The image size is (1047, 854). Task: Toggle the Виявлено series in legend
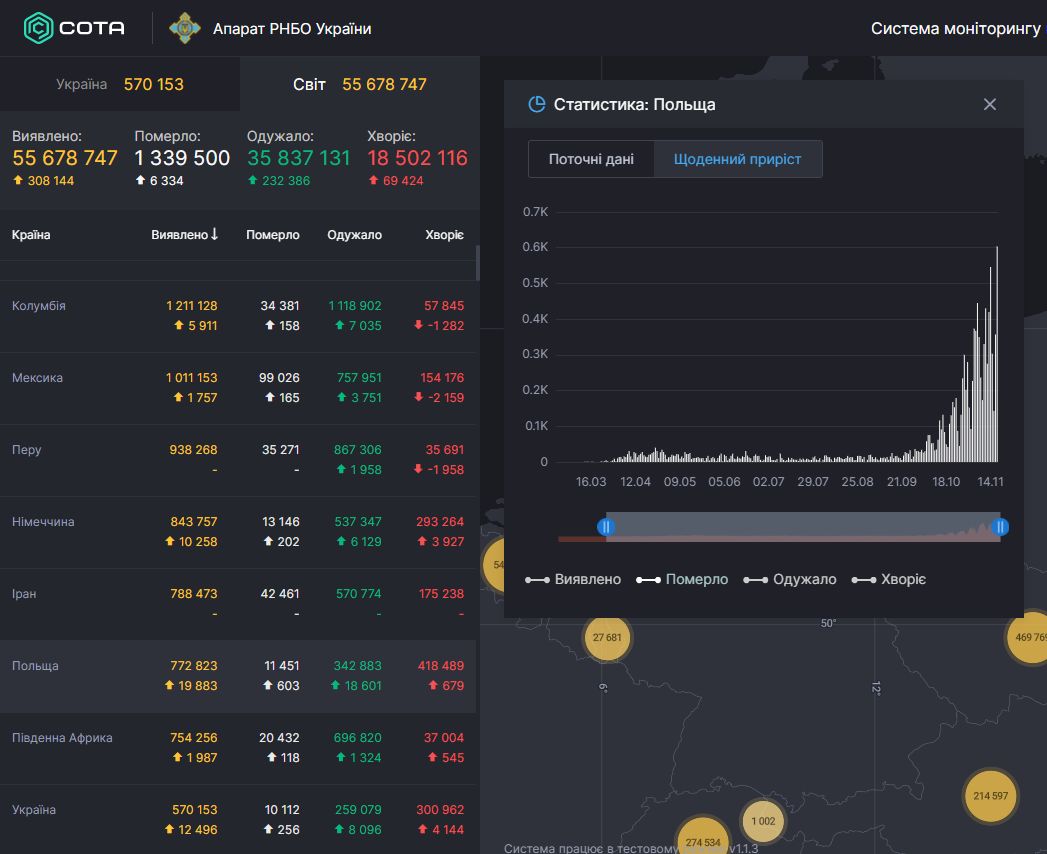(x=574, y=579)
